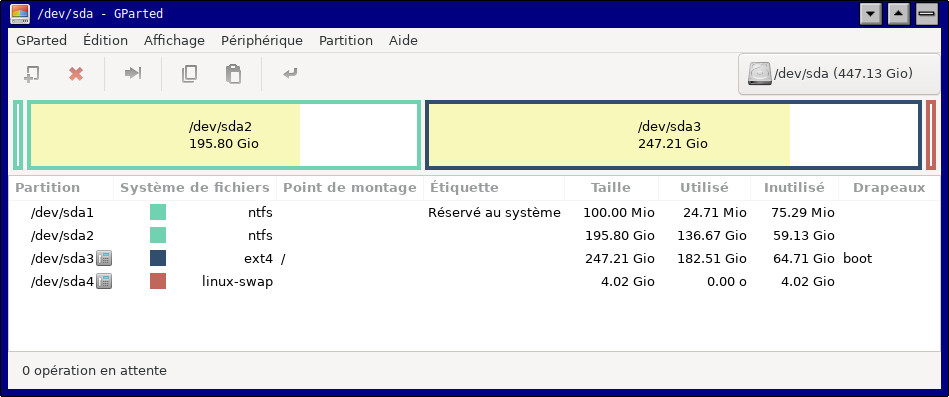Click the up-arrow title bar button

[x=899, y=13]
